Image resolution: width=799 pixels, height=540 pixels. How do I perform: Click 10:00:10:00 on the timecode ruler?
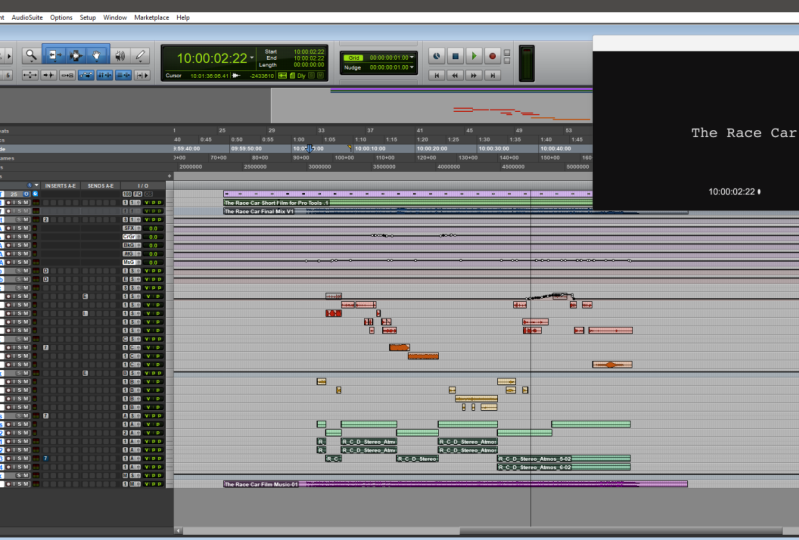click(x=370, y=149)
